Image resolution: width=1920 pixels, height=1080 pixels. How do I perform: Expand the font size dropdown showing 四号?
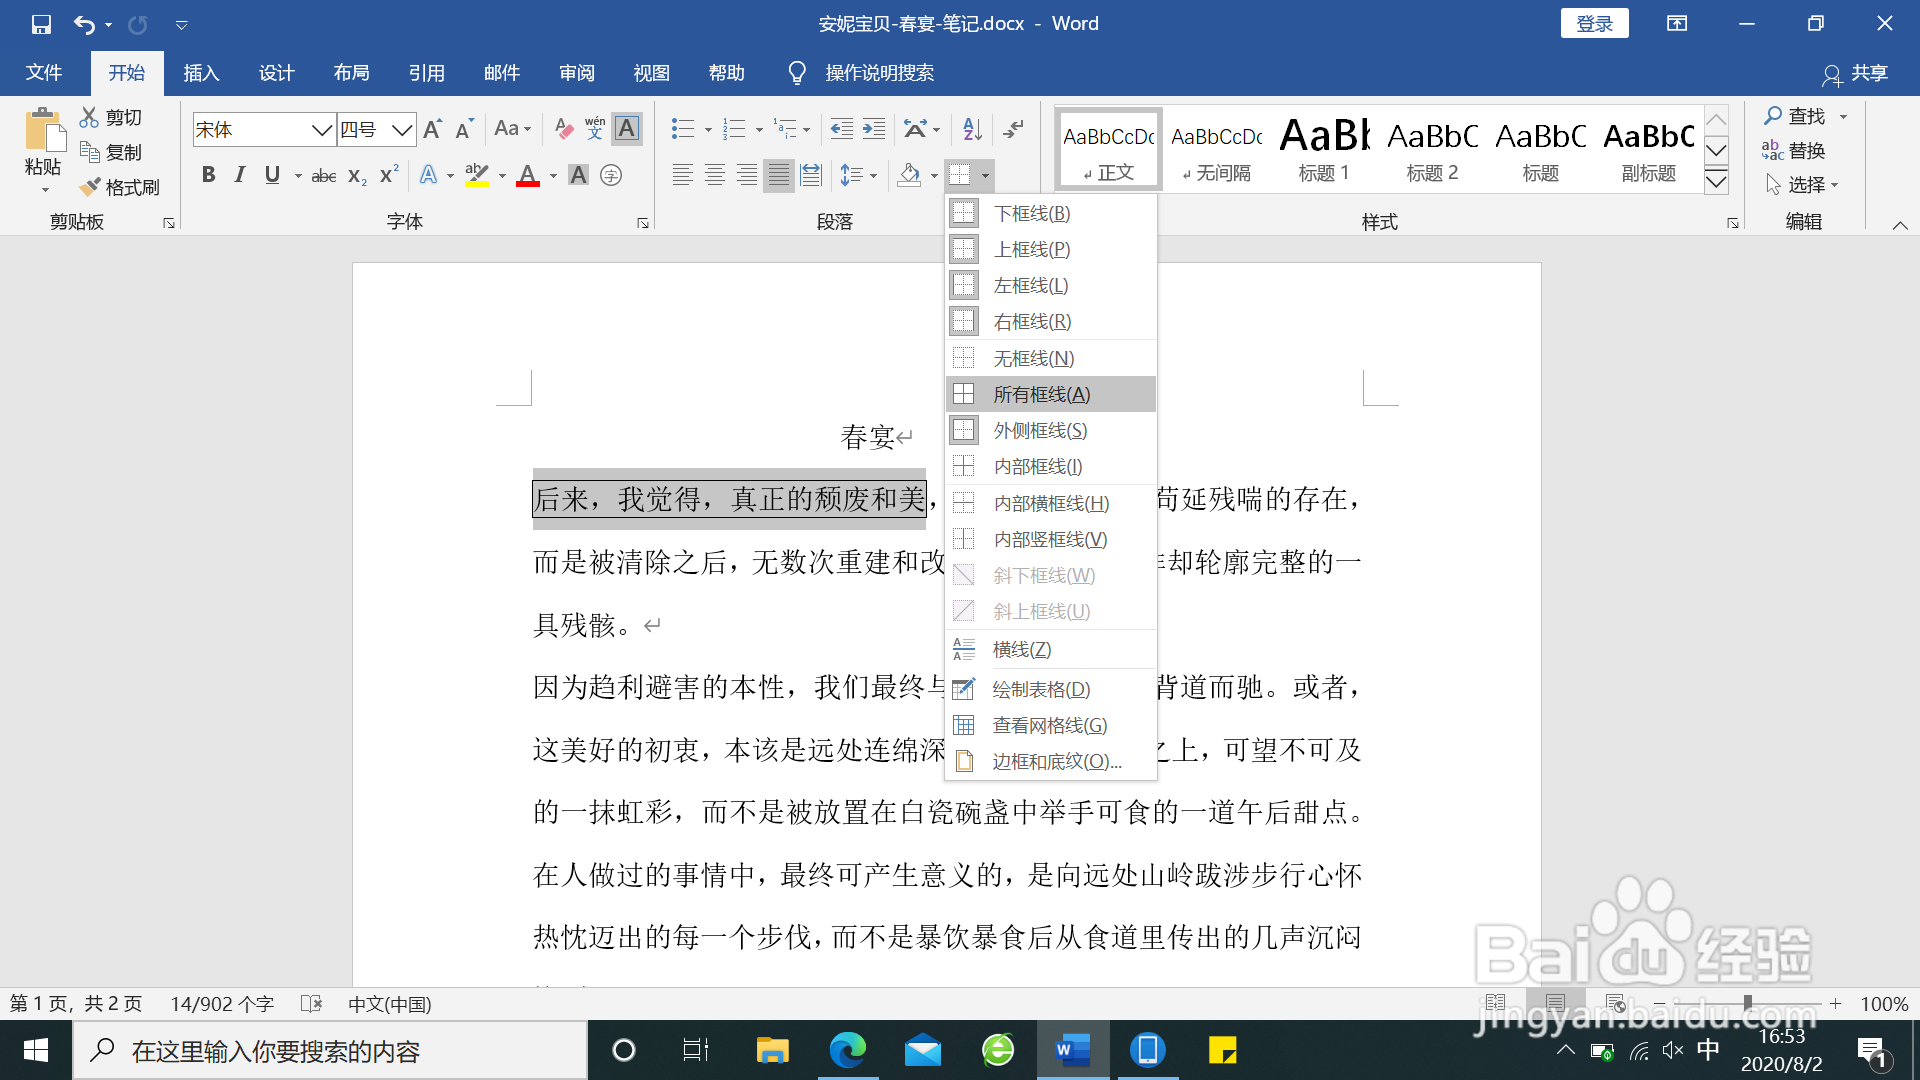400,129
